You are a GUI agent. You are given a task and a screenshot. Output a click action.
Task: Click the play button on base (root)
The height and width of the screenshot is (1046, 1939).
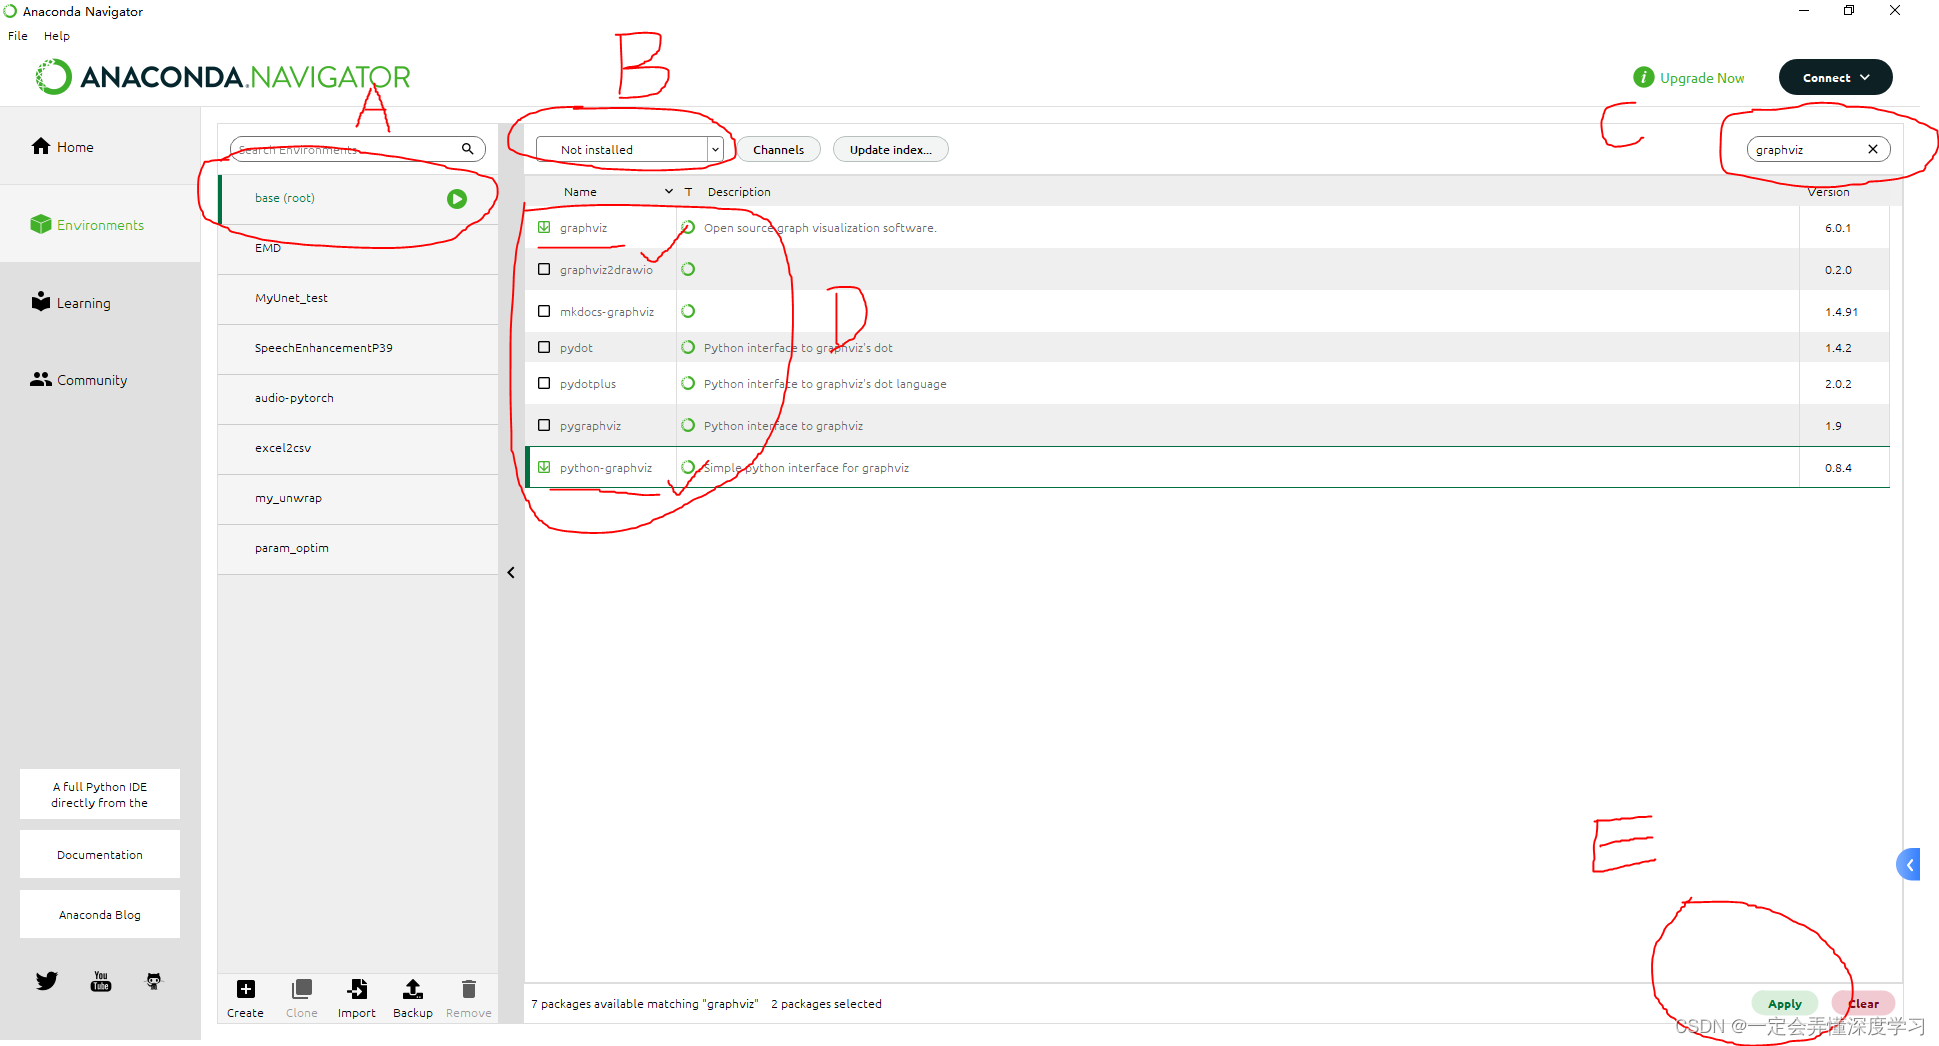[457, 199]
